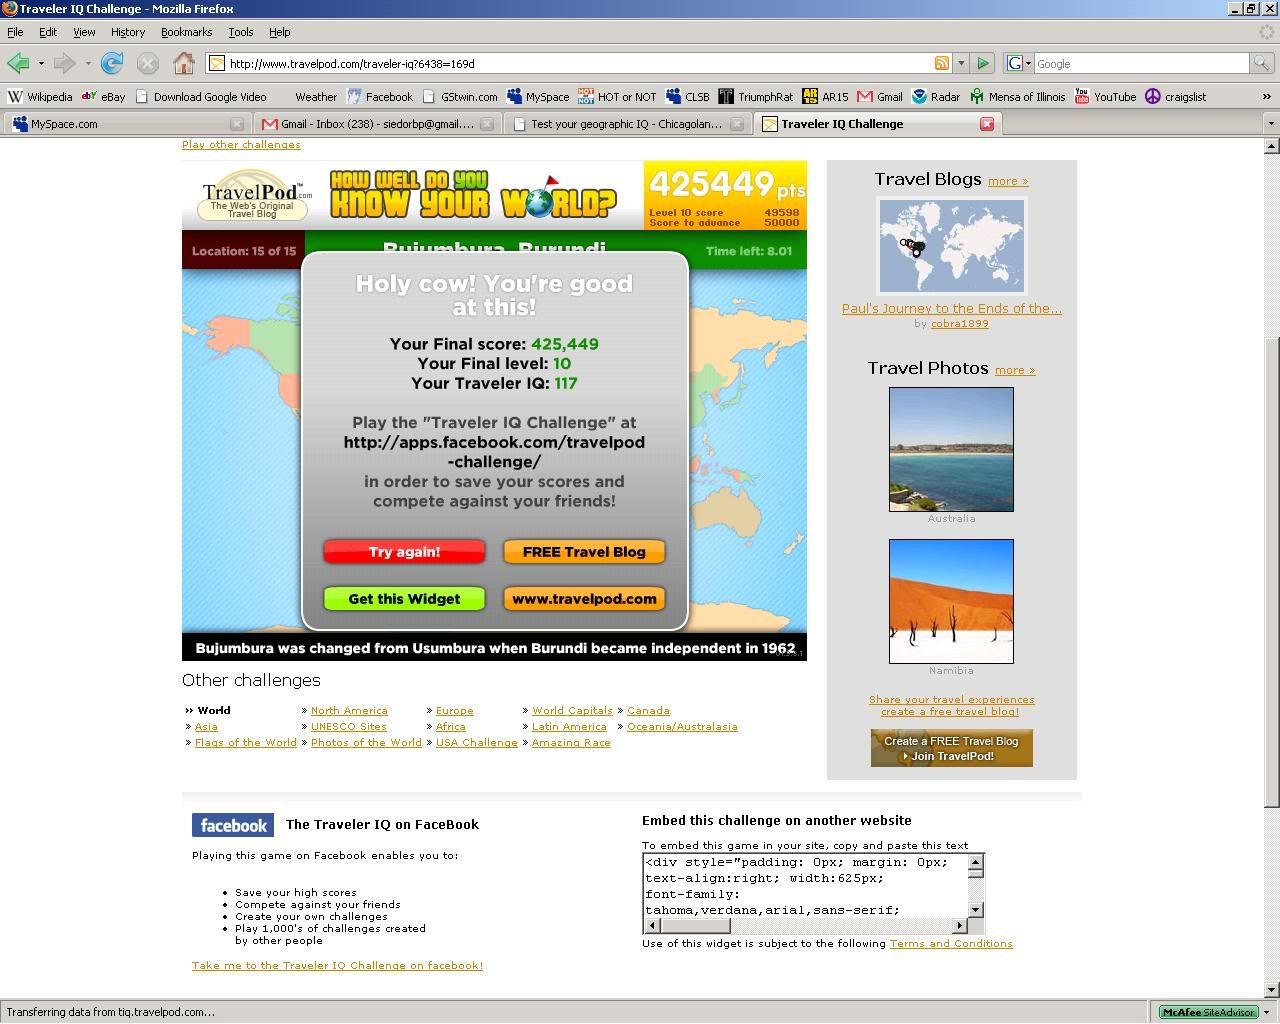The width and height of the screenshot is (1280, 1024).
Task: Open the back history dropdown arrow
Action: [41, 63]
